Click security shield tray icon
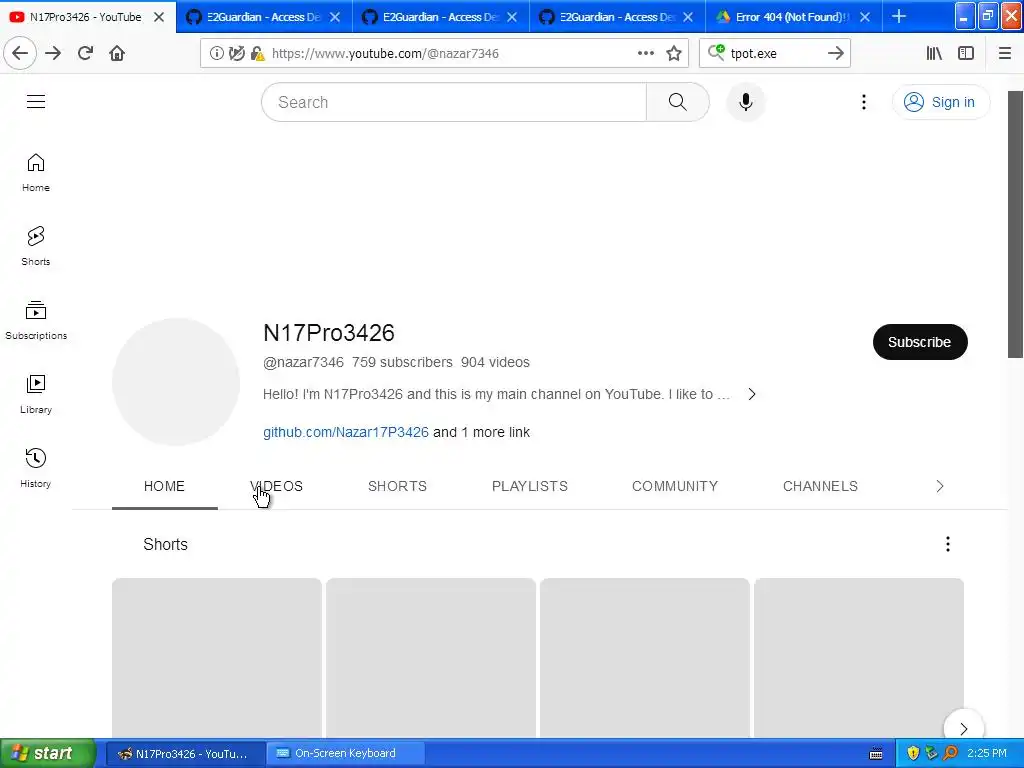The image size is (1024, 768). (x=912, y=753)
